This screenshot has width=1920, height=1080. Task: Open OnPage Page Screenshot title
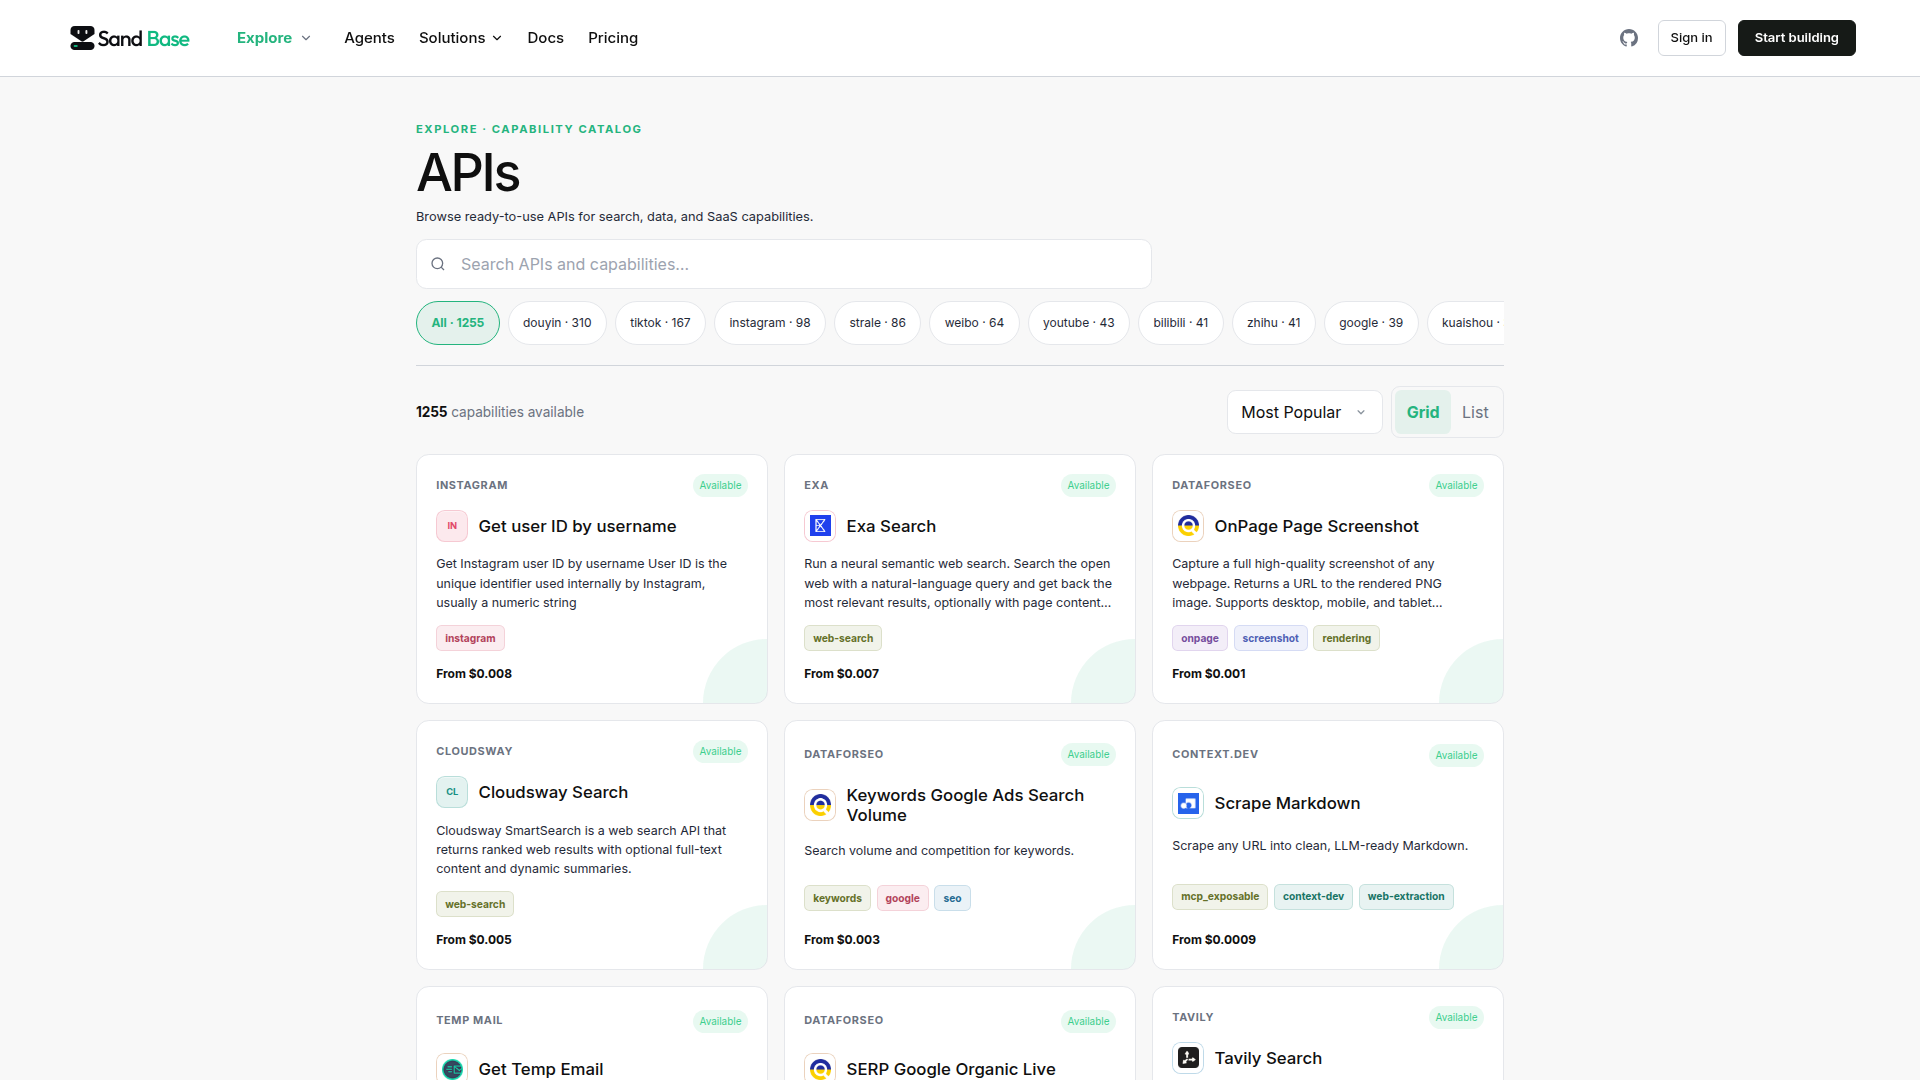point(1316,526)
